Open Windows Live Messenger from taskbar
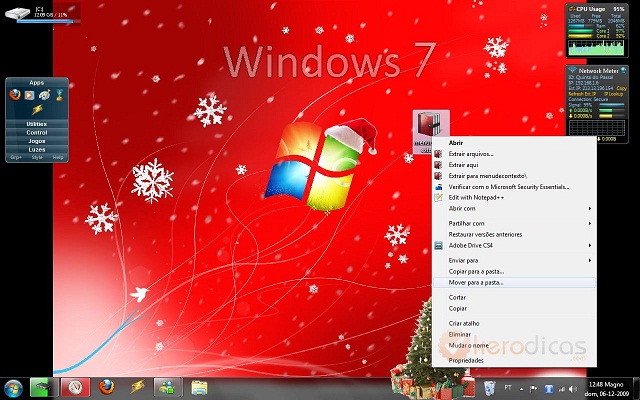The width and height of the screenshot is (640, 400). tap(168, 387)
